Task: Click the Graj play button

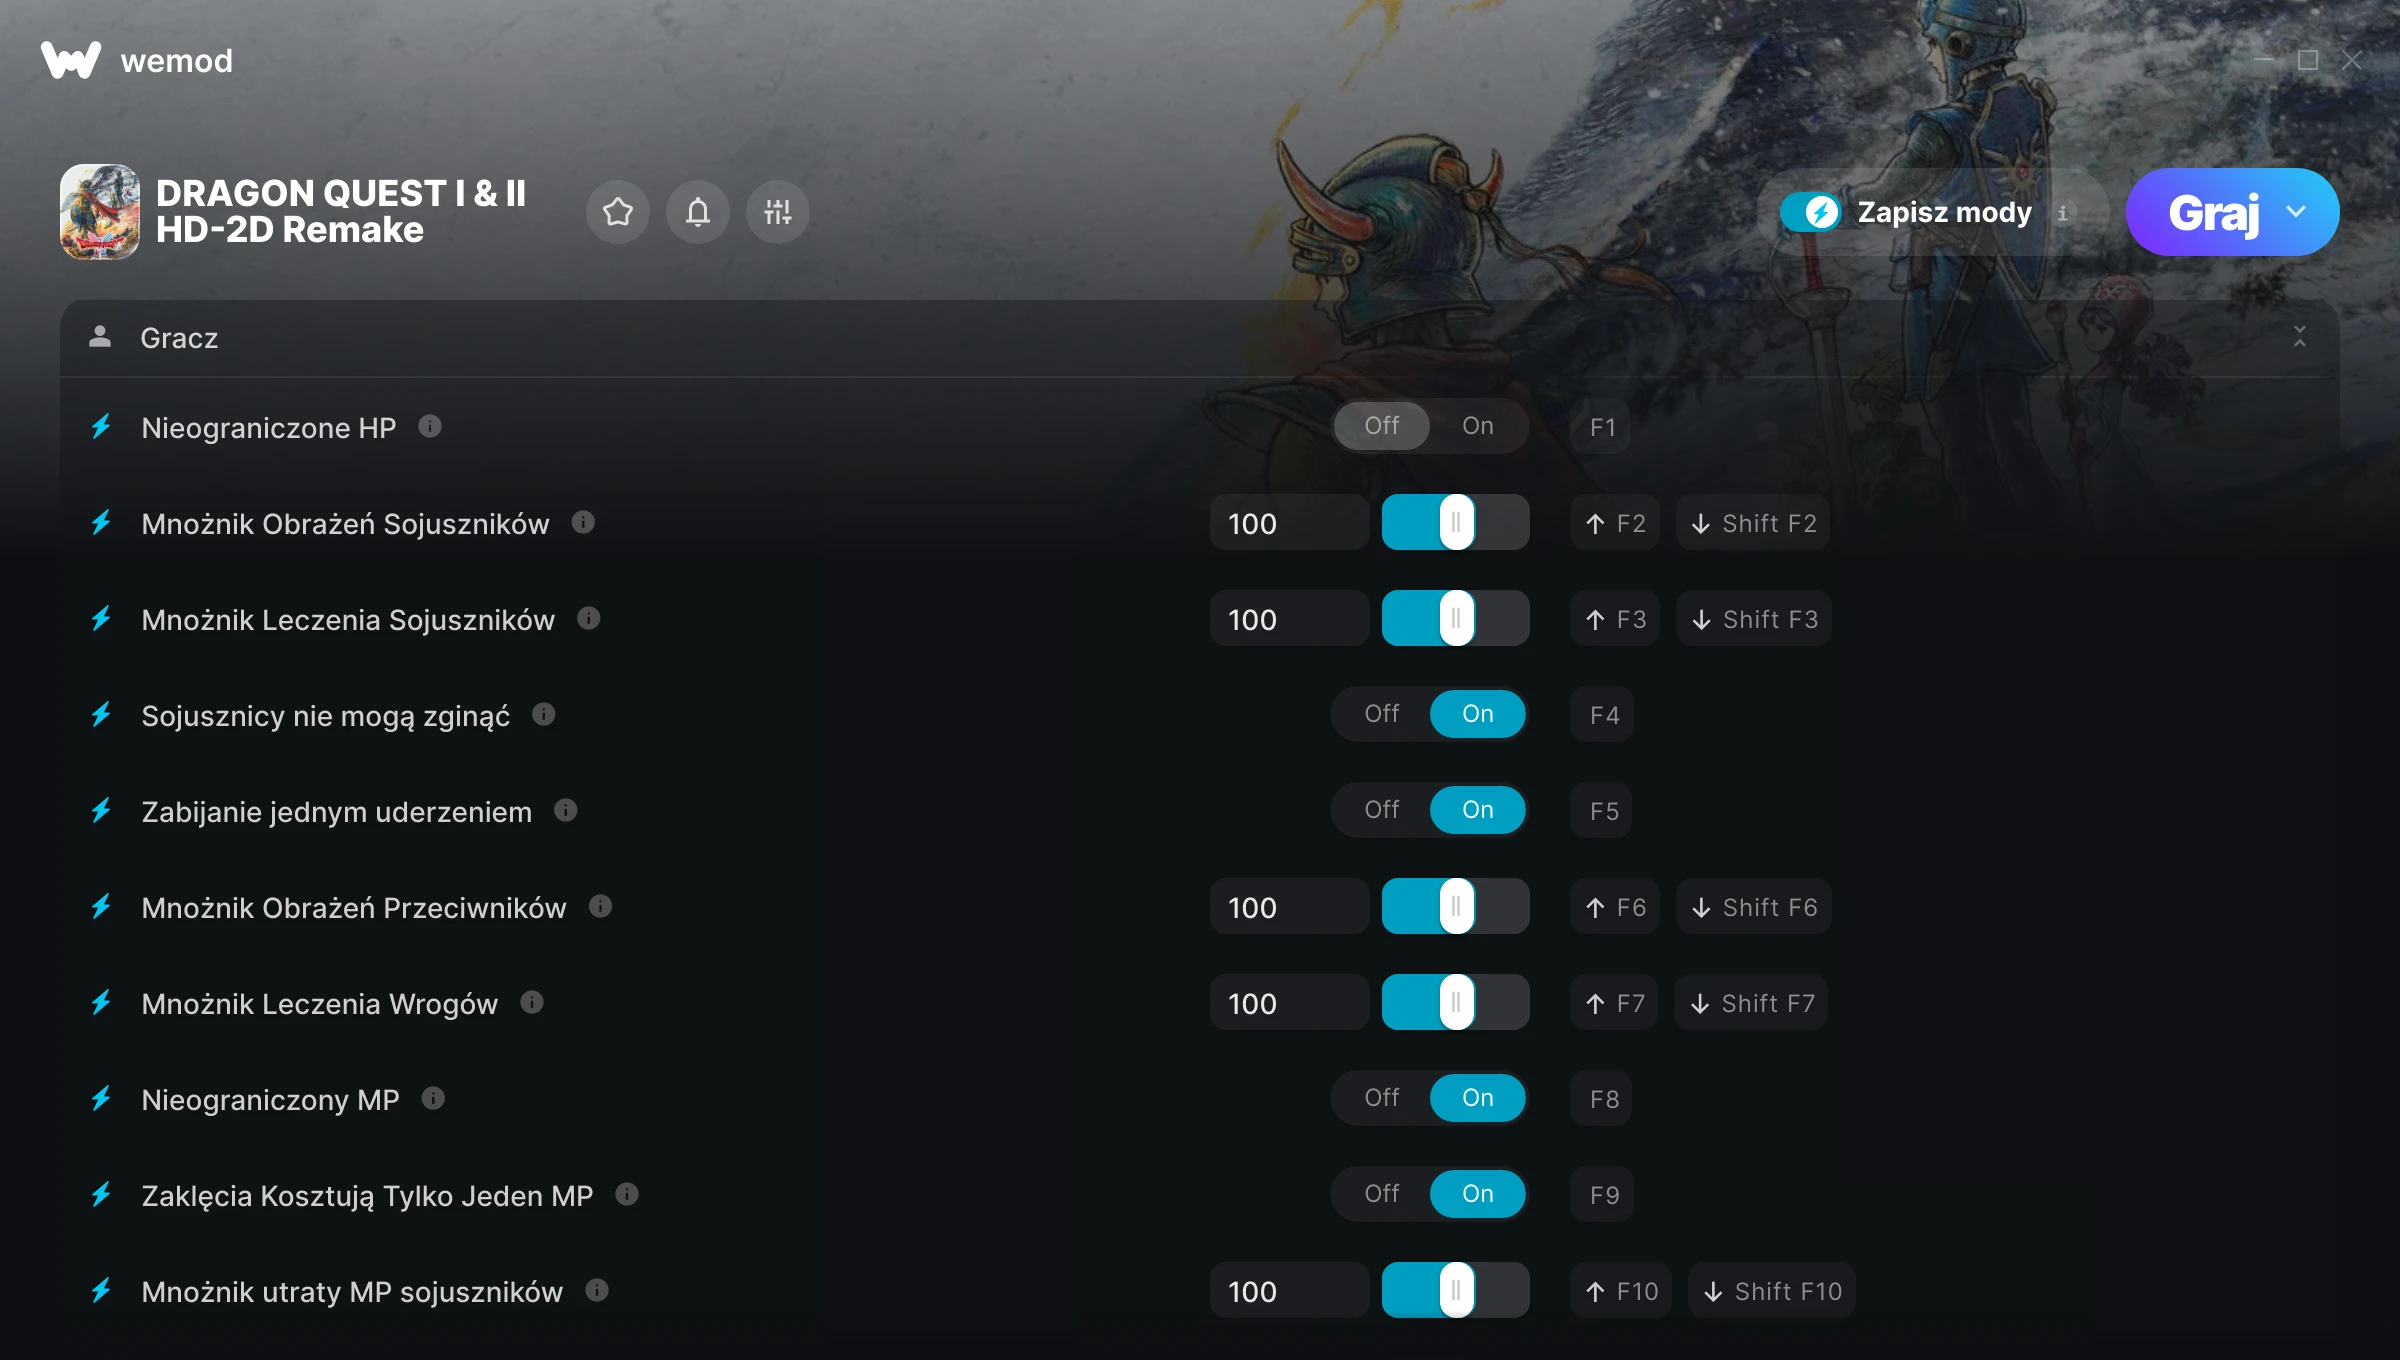Action: click(x=2214, y=212)
